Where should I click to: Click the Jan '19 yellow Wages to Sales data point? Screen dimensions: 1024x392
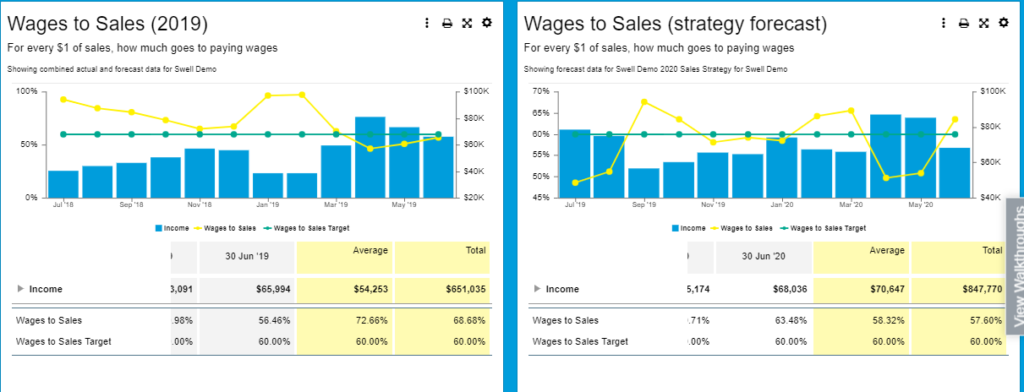[268, 95]
